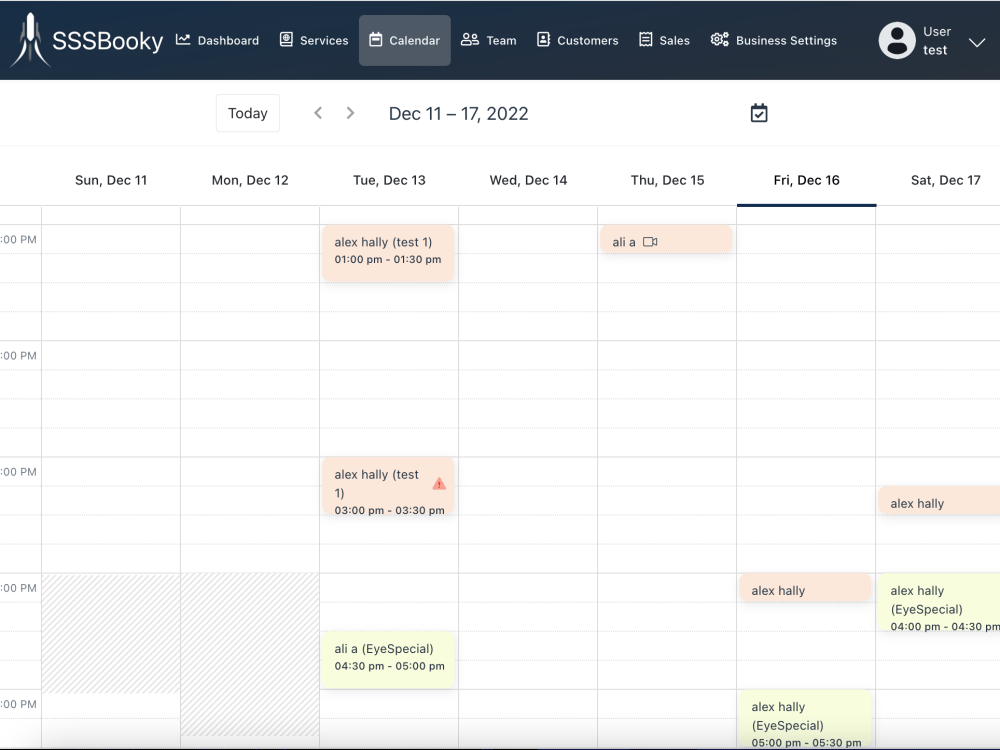Click the SSSBooky brand name
The image size is (1000, 750).
[x=108, y=41]
